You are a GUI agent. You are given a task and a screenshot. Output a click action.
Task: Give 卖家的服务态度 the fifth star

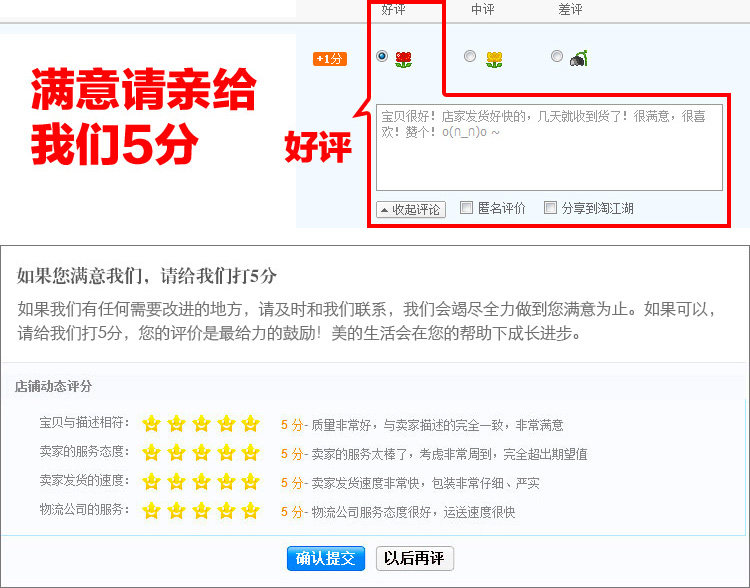click(x=250, y=453)
